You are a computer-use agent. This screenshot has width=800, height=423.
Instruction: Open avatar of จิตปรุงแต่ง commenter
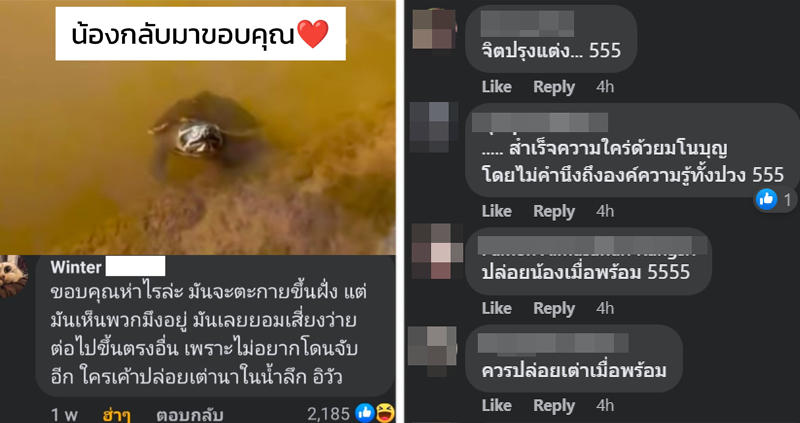(434, 29)
